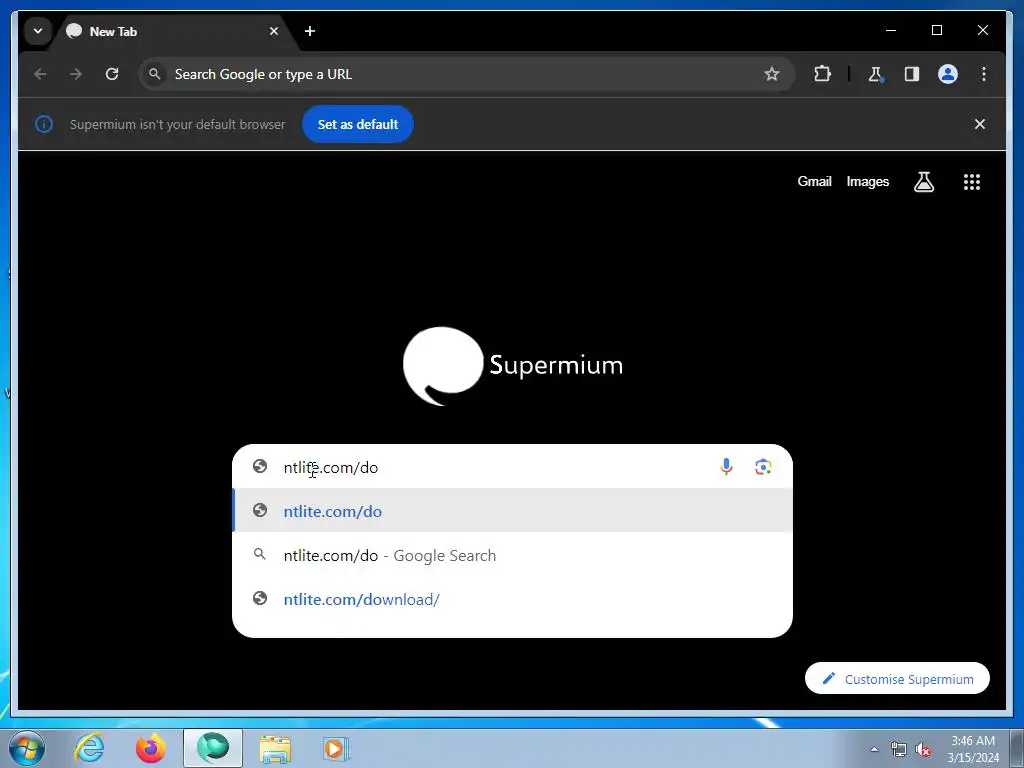
Task: Open the clock showing 3:46 AM
Action: point(973,749)
